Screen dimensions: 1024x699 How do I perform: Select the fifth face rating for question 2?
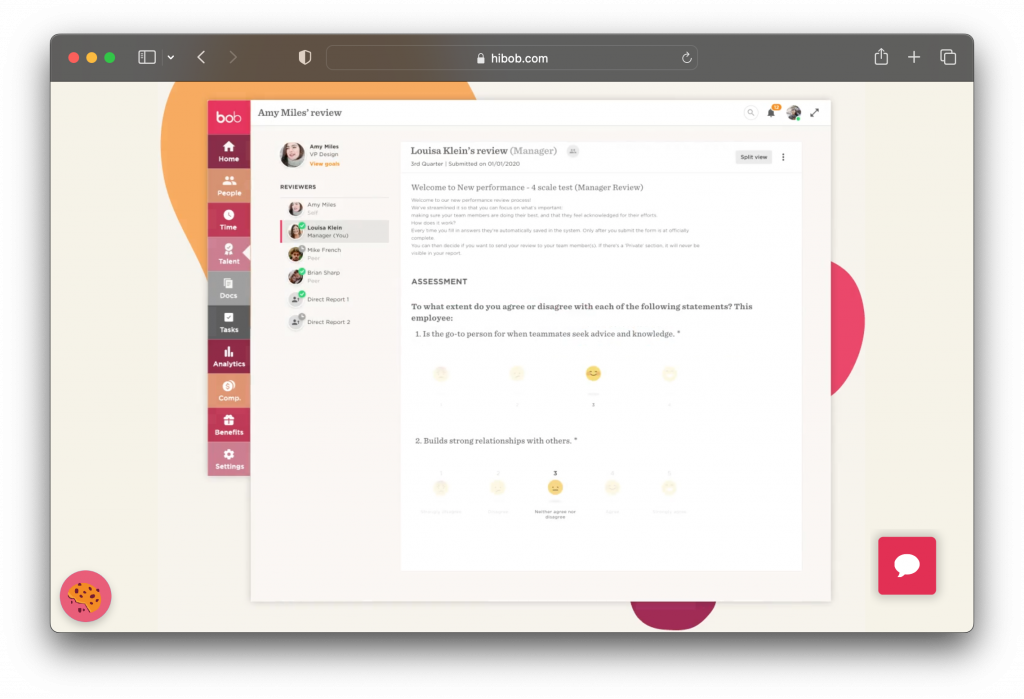coord(669,487)
